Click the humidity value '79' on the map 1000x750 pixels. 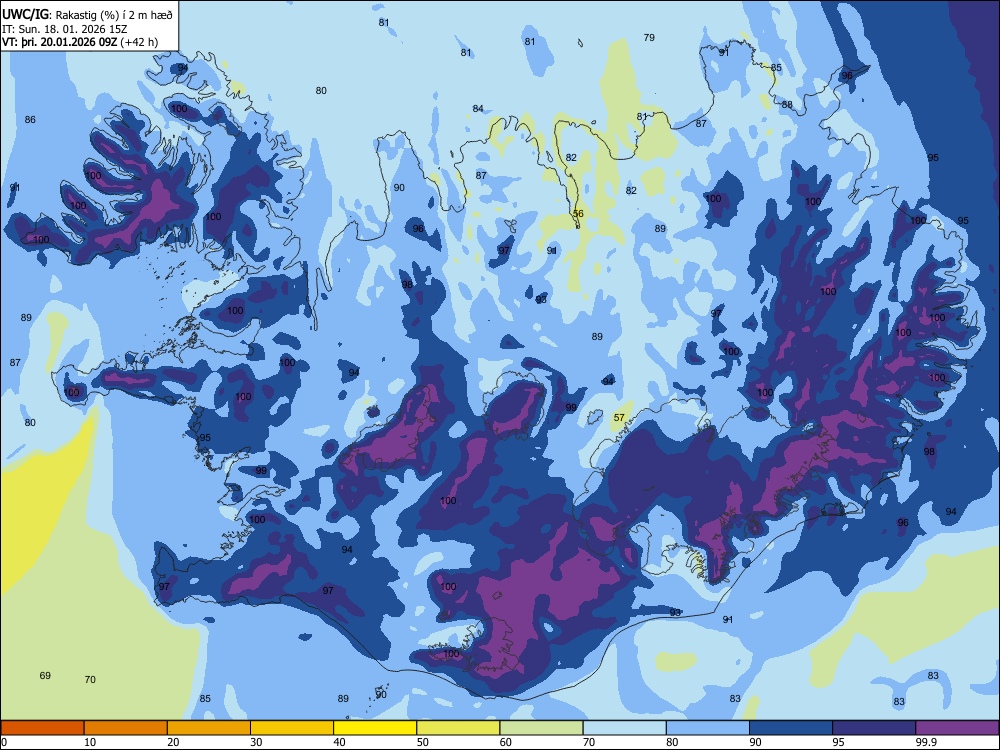[649, 38]
